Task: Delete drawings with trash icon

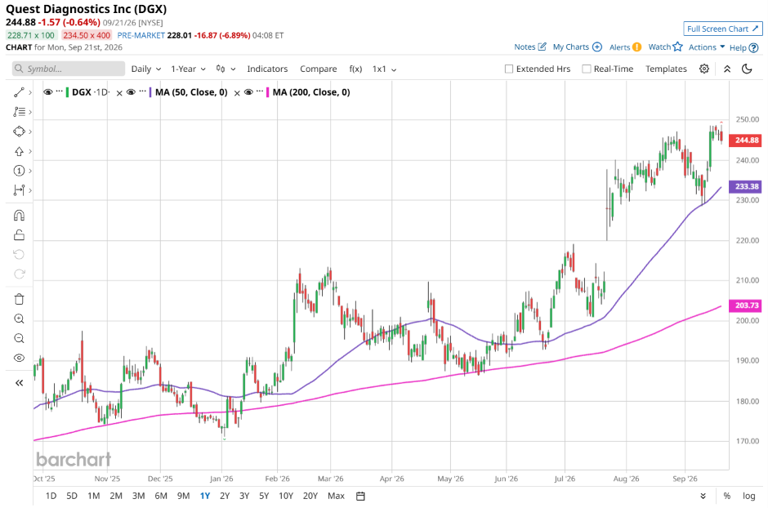Action: click(19, 299)
